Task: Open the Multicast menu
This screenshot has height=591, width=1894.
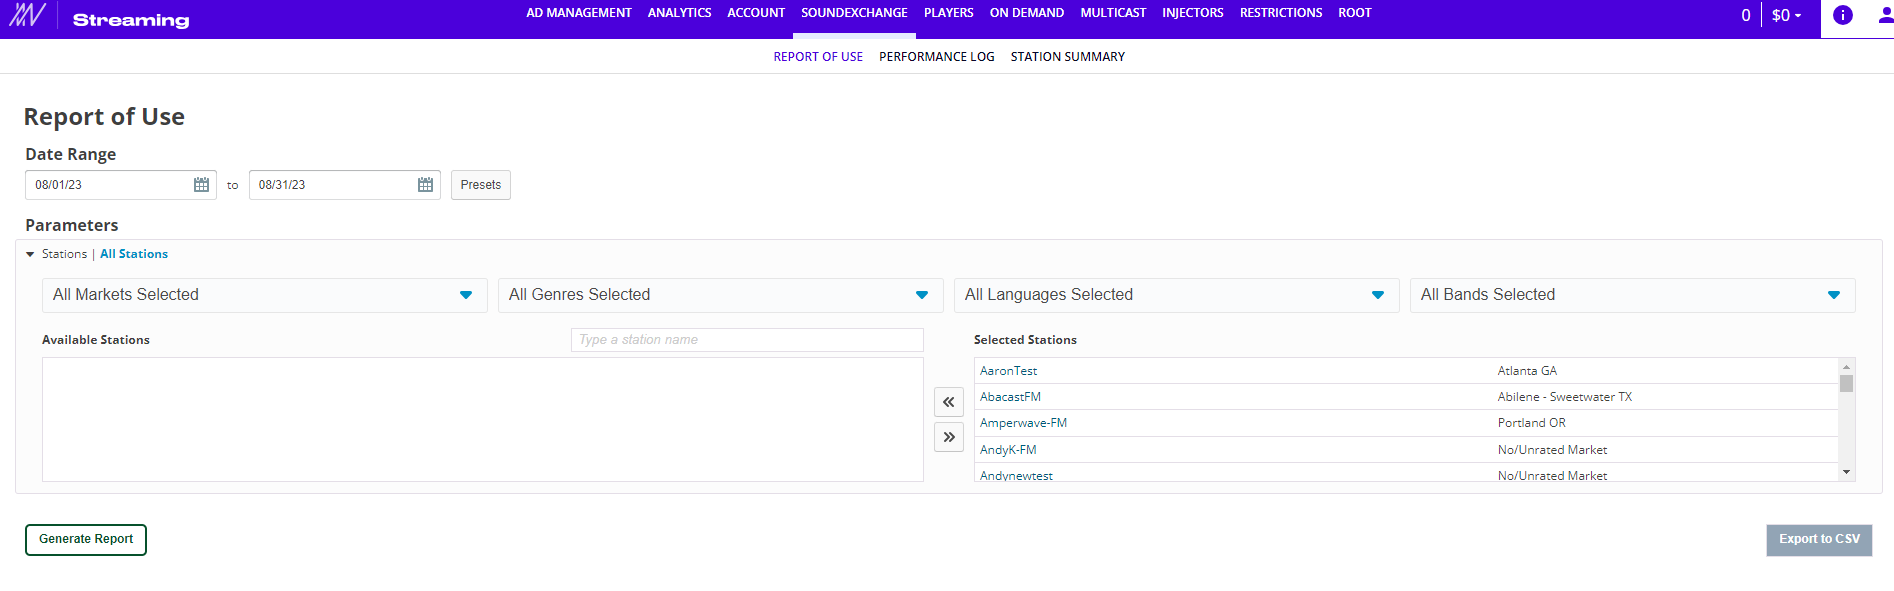Action: [x=1113, y=13]
